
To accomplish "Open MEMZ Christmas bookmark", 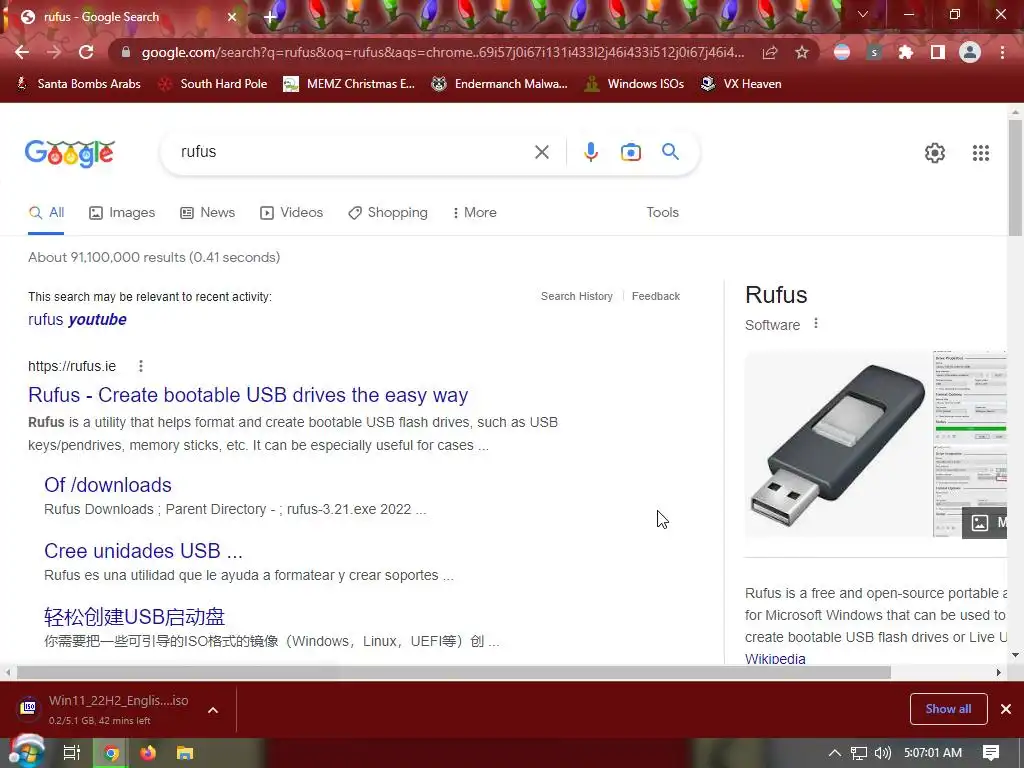I will point(349,84).
